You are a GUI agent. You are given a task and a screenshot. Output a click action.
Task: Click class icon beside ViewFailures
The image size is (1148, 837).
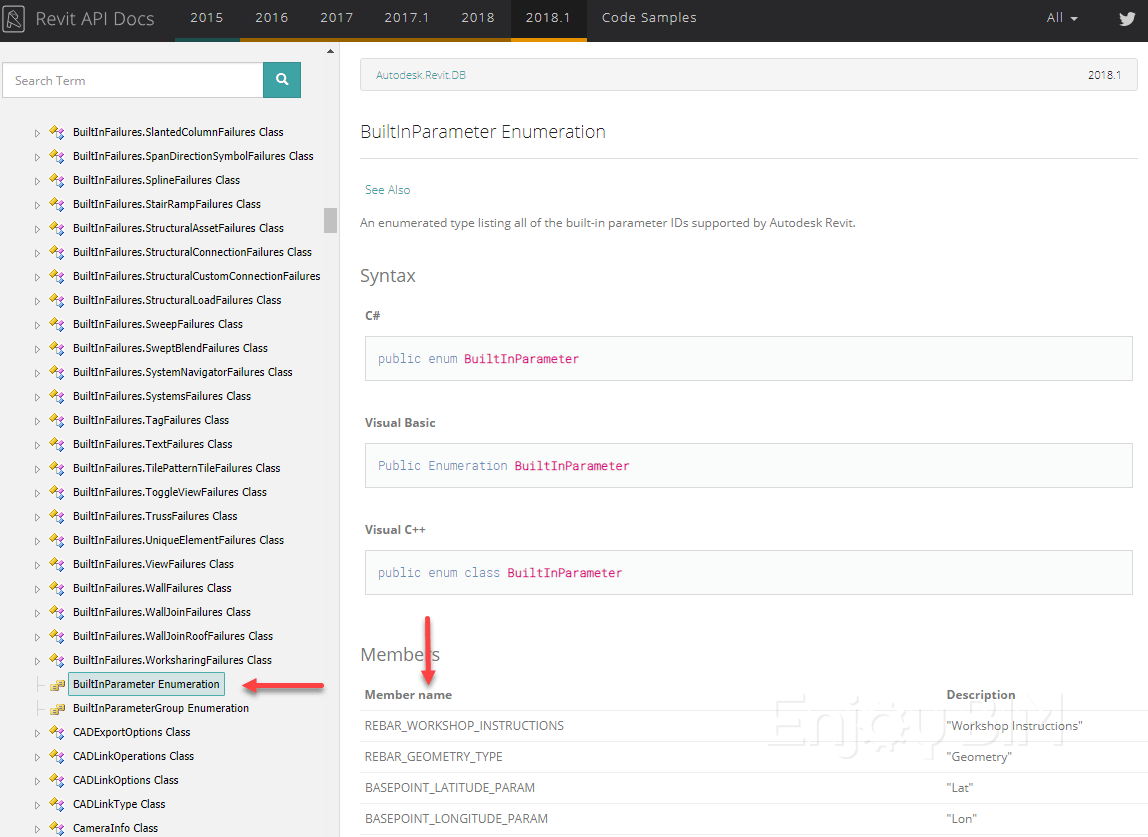click(57, 565)
